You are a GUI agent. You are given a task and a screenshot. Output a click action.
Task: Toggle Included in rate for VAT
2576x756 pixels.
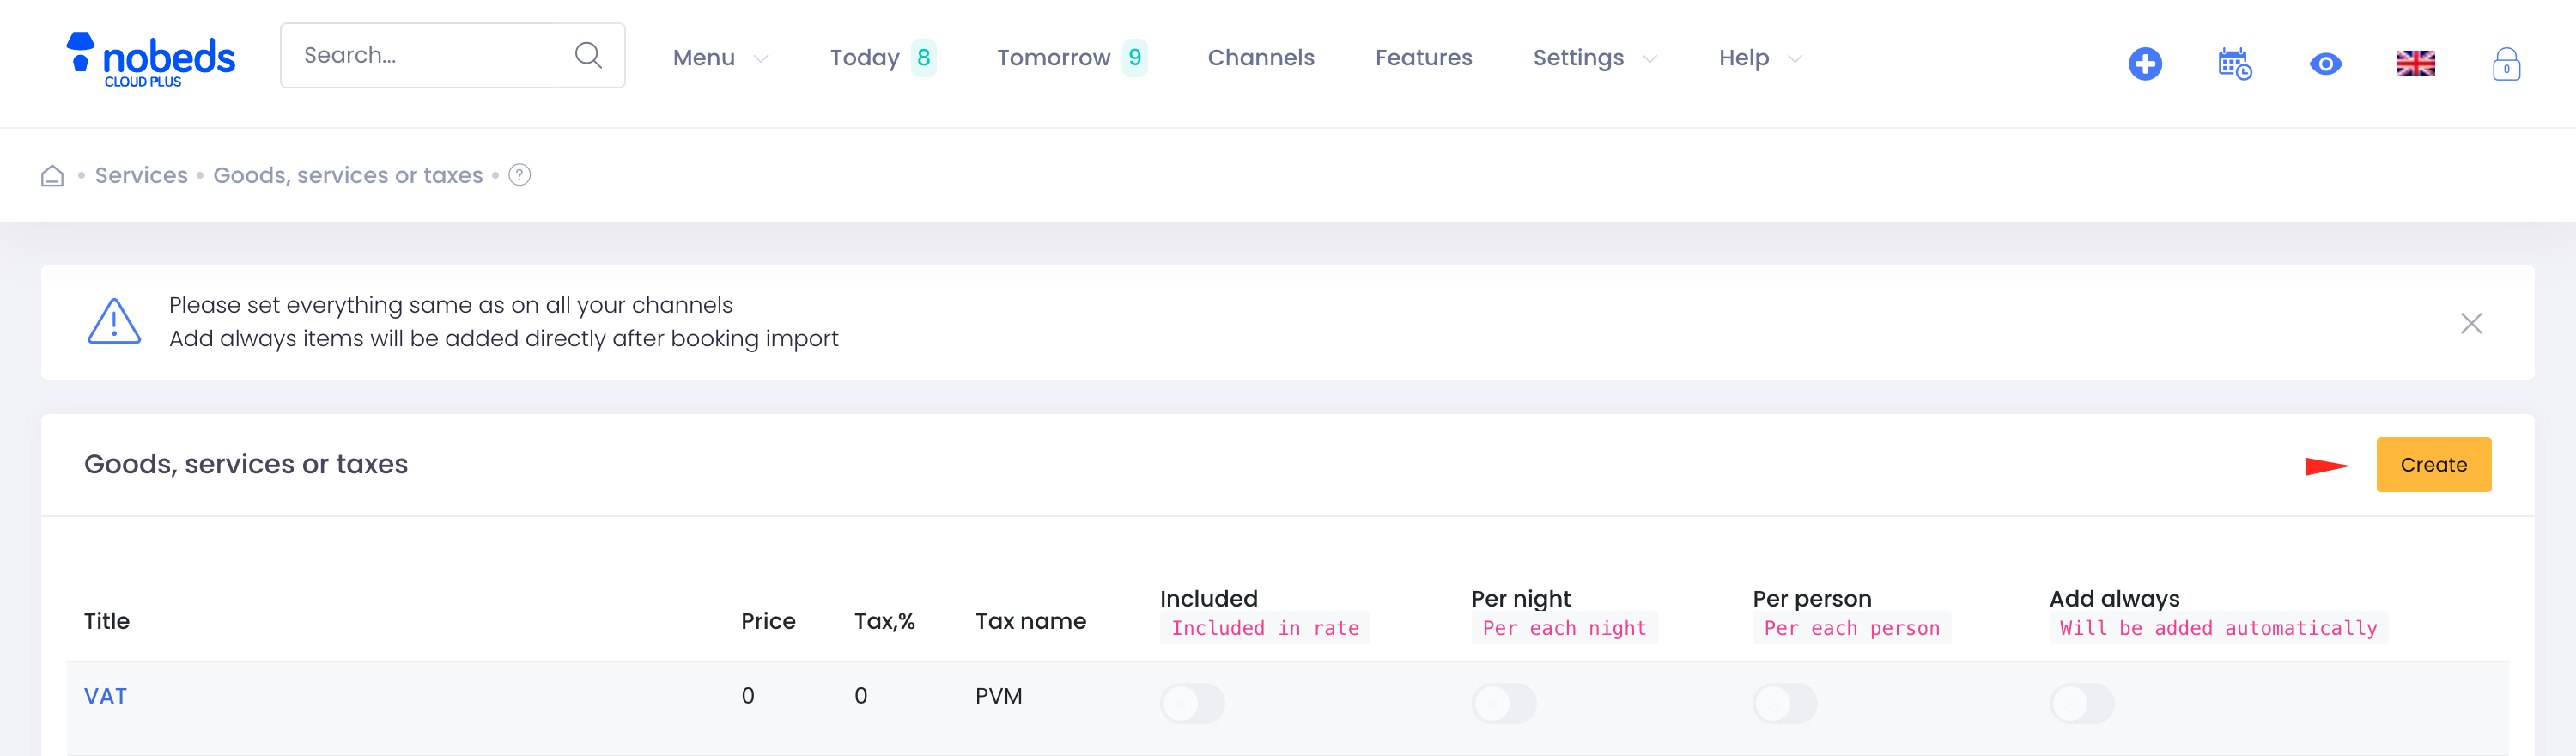click(1192, 703)
